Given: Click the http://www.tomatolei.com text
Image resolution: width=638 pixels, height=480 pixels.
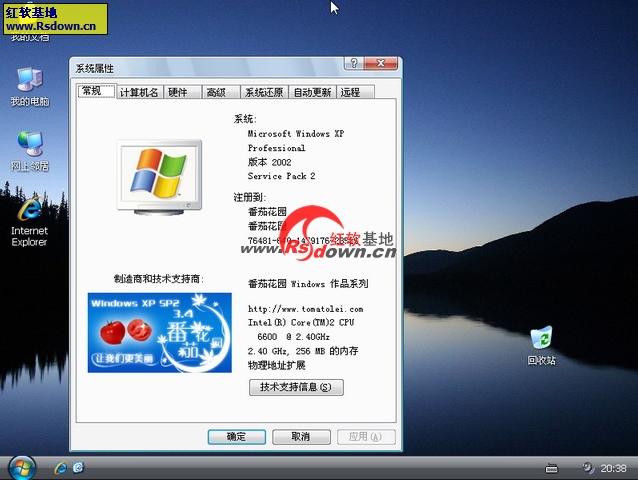Looking at the screenshot, I should 306,309.
